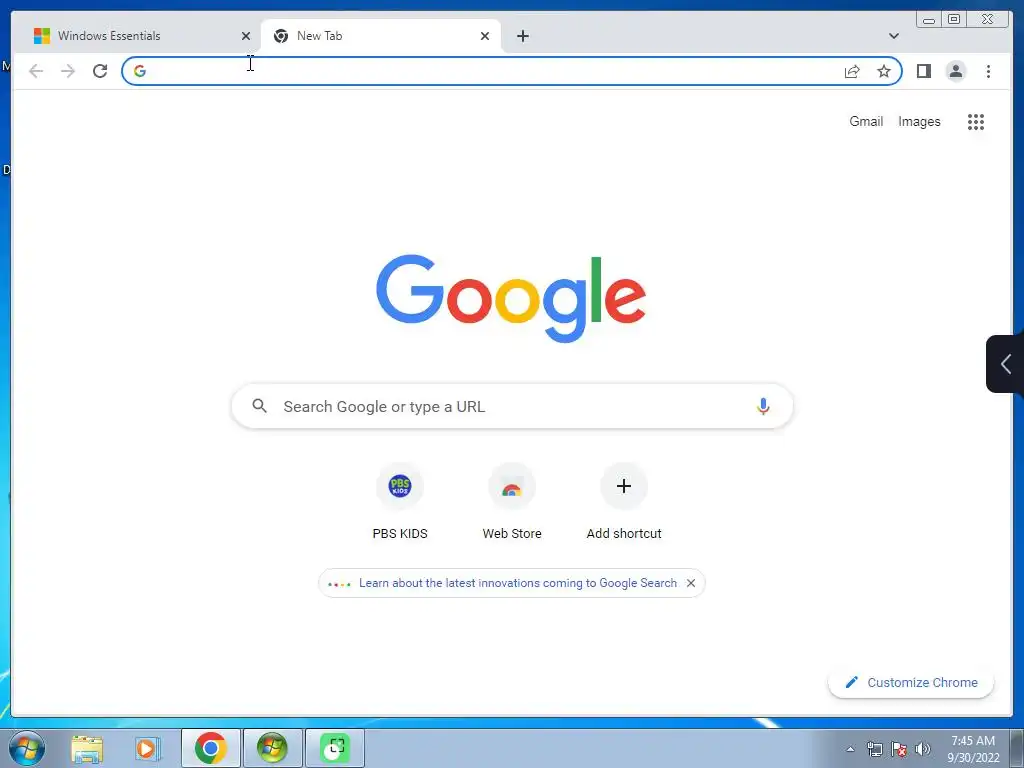The image size is (1024, 768).
Task: Open the green screen capture taskbar app
Action: tap(335, 748)
